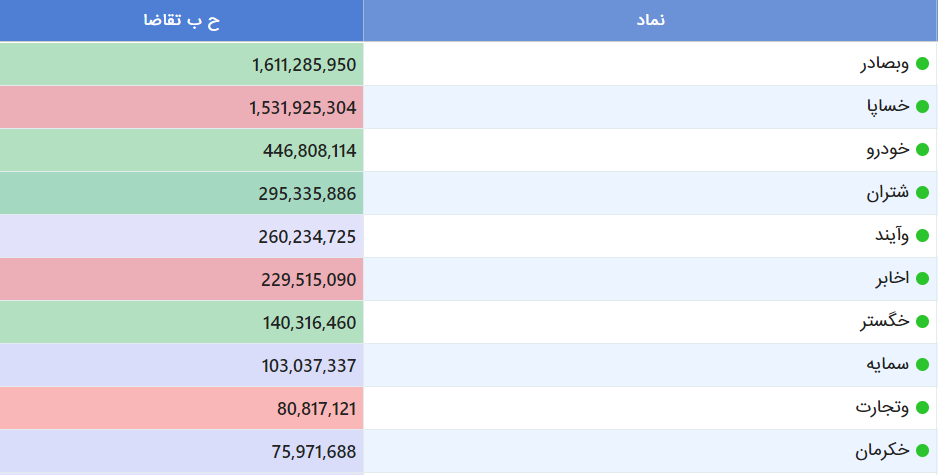The height and width of the screenshot is (475, 938).
Task: Open the وتجارت symbol name
Action: (x=882, y=408)
